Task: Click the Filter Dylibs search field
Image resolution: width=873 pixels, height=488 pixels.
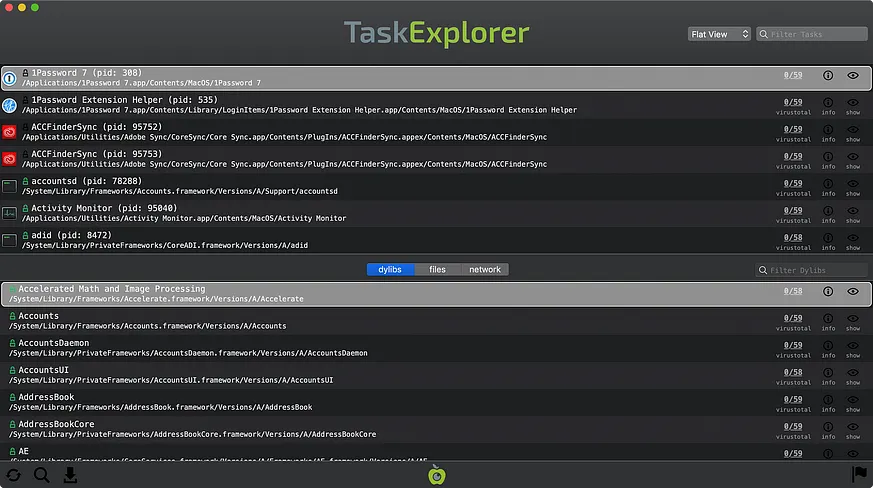Action: (812, 270)
